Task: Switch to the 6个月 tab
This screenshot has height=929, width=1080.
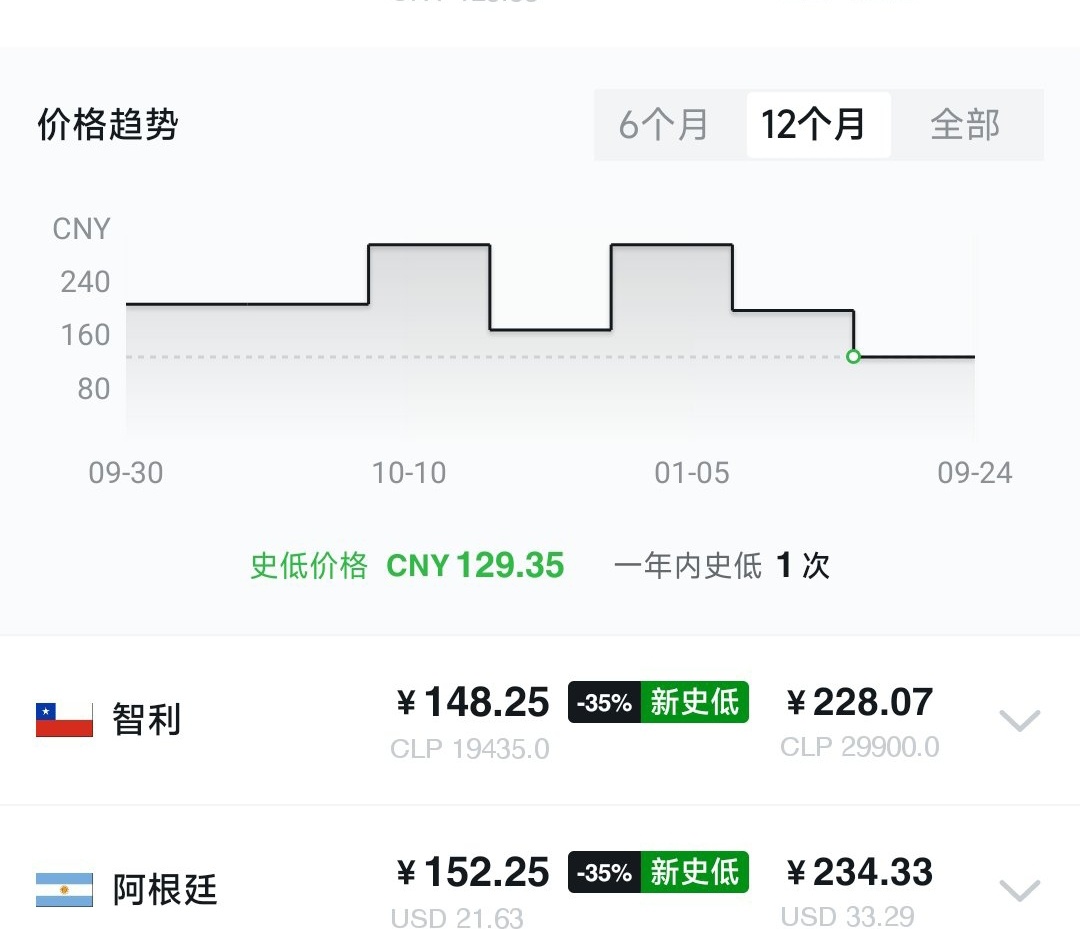Action: [663, 125]
